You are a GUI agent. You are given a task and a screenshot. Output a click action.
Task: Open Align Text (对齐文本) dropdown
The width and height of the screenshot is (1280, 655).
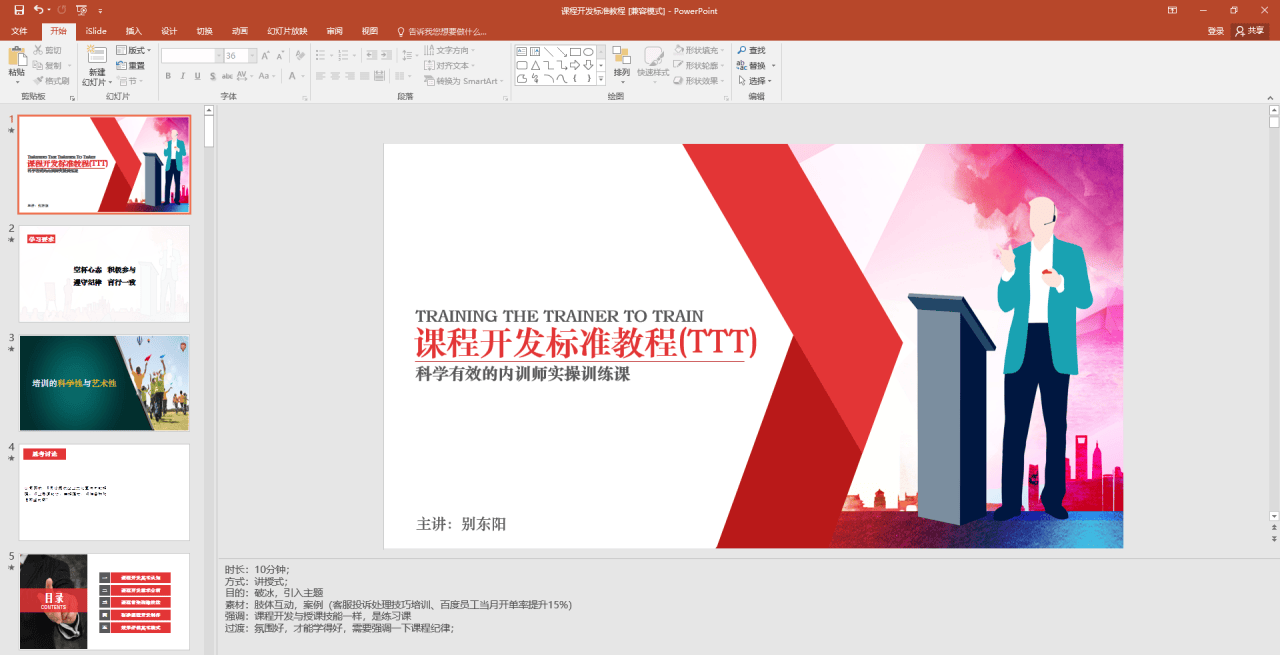(x=451, y=66)
